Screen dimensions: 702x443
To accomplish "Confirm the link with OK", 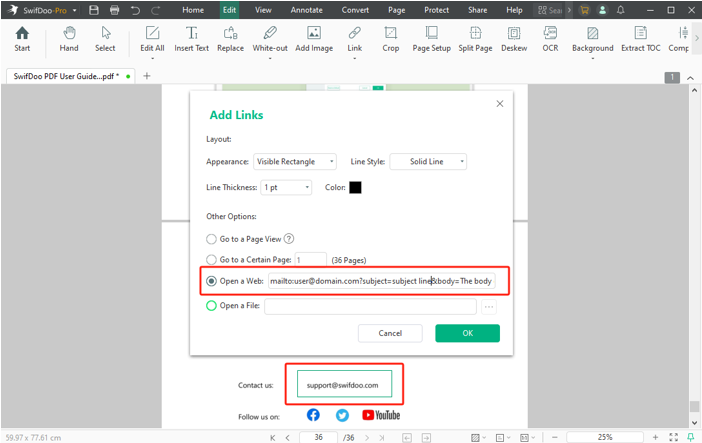I will 467,333.
